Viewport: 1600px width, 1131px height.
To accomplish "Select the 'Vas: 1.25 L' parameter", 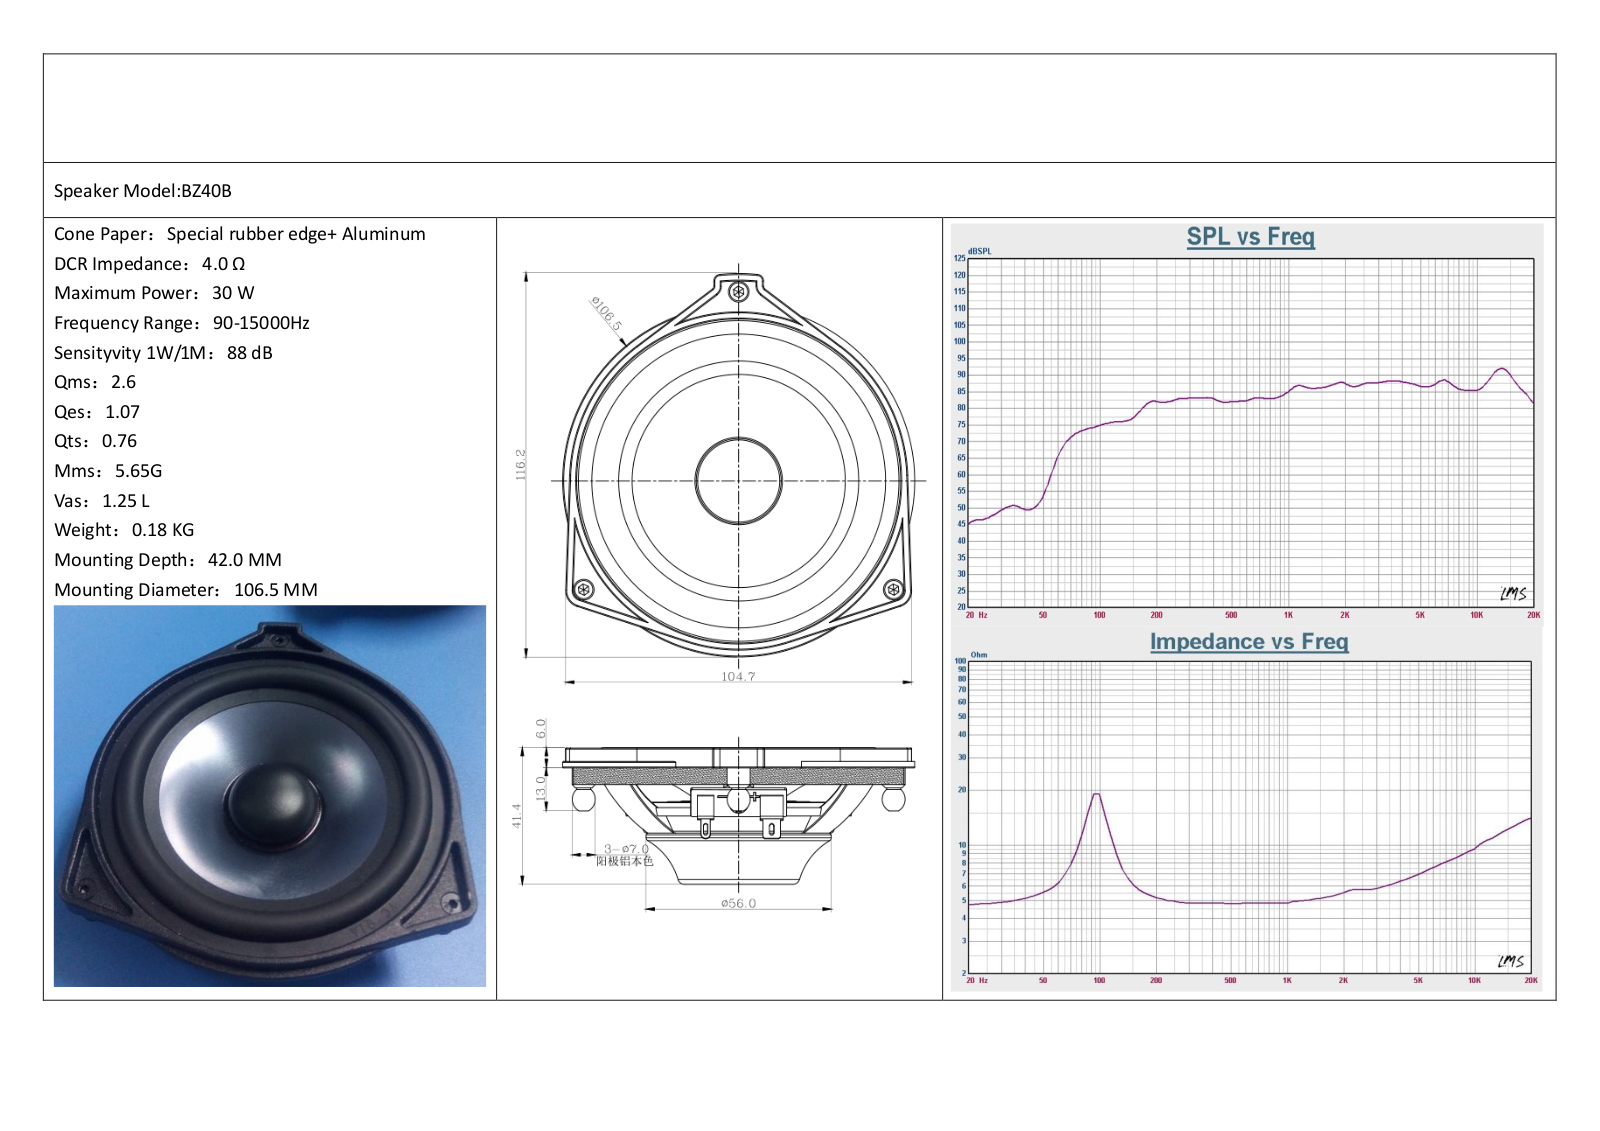I will click(102, 501).
